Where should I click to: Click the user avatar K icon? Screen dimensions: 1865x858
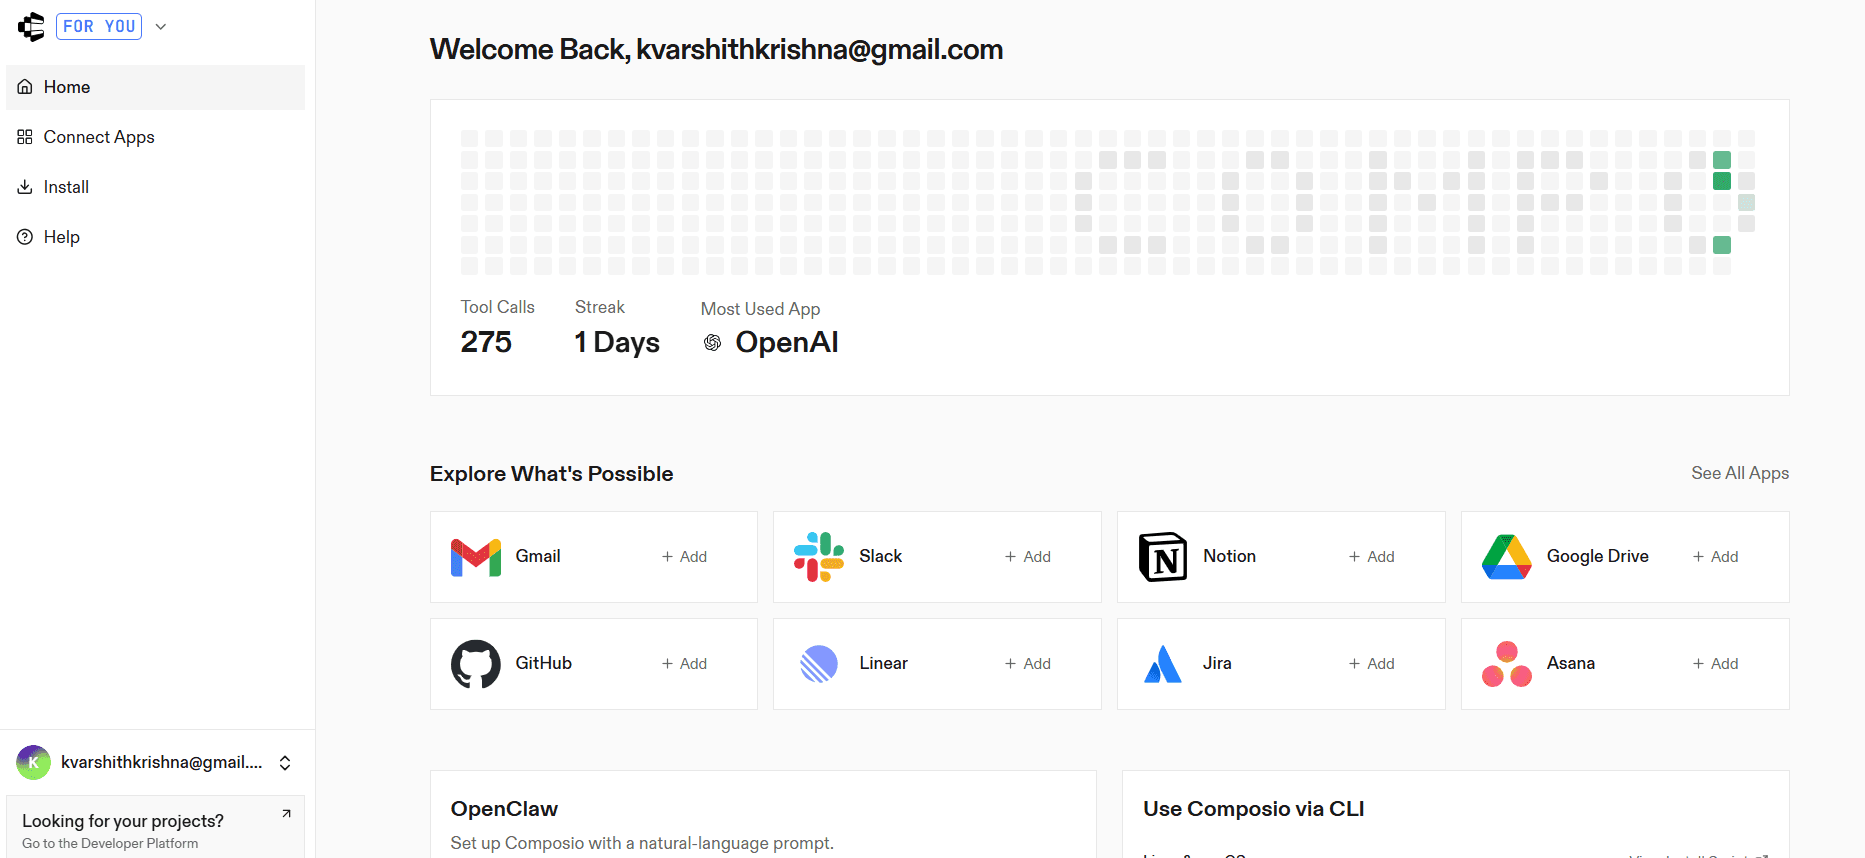33,762
